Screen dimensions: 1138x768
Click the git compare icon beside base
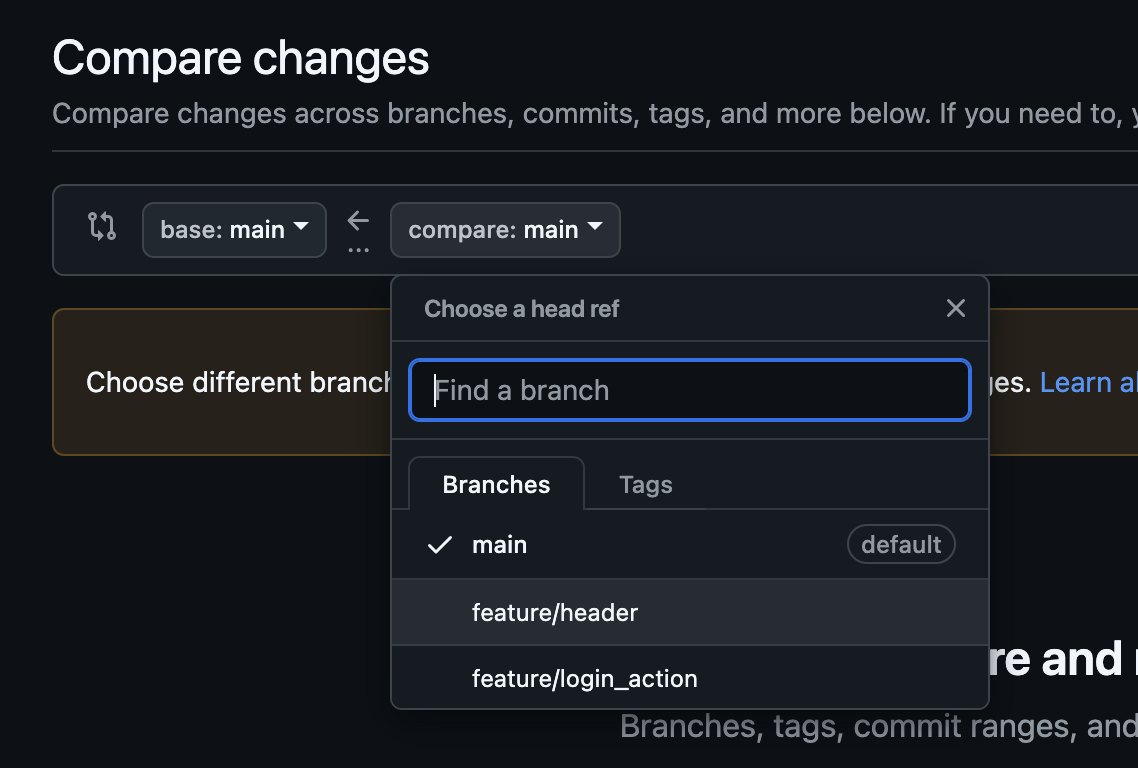[102, 226]
